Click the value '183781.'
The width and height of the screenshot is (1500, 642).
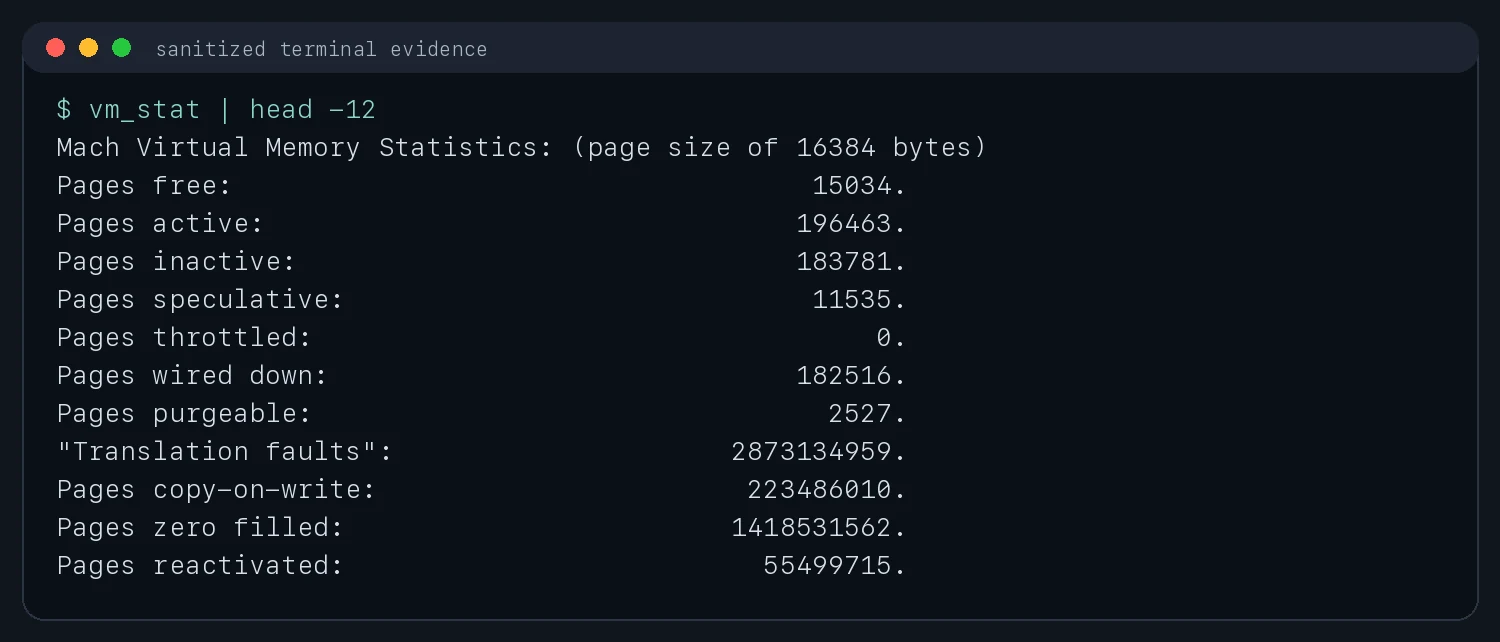[x=851, y=262]
